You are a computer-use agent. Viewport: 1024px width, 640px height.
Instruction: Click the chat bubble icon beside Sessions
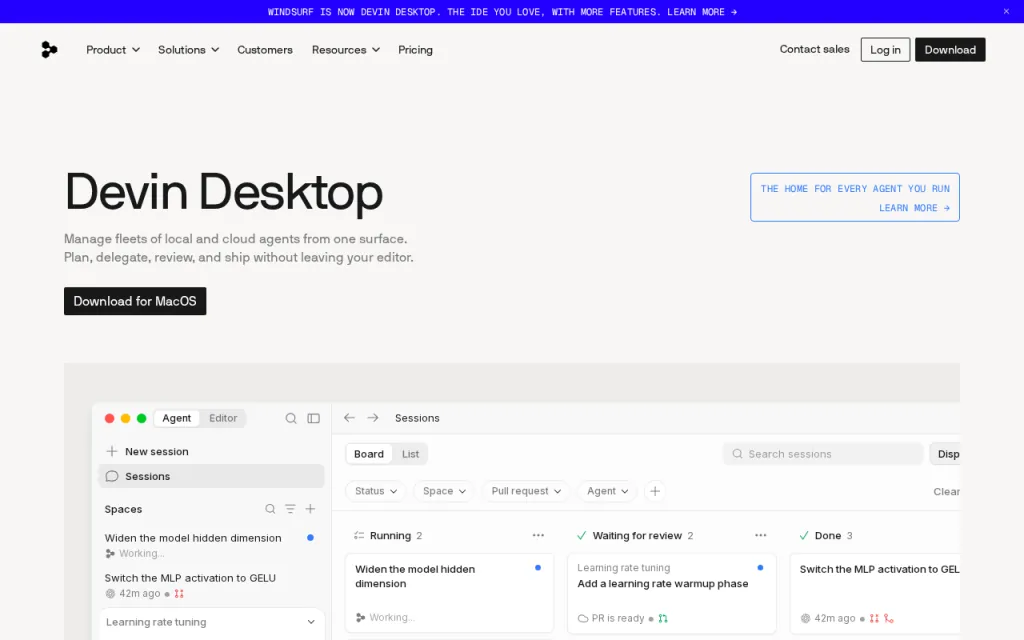pyautogui.click(x=112, y=476)
